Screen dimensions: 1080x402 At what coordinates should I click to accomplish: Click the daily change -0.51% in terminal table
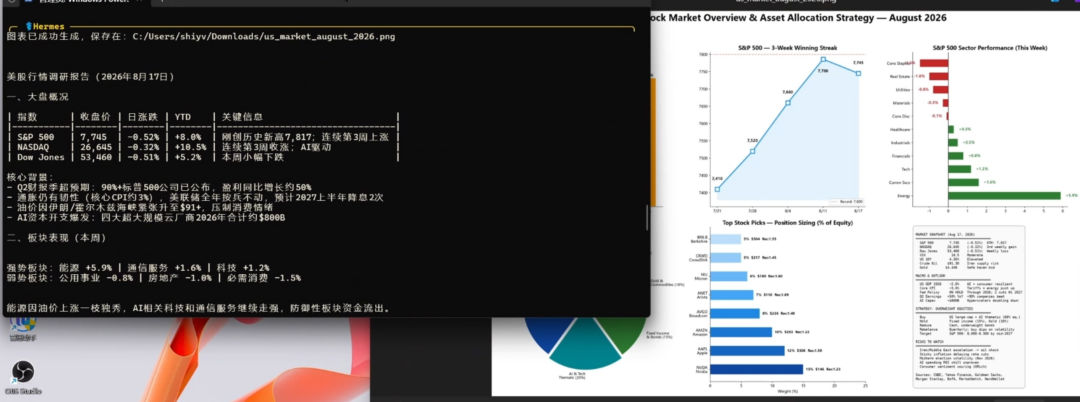point(141,158)
